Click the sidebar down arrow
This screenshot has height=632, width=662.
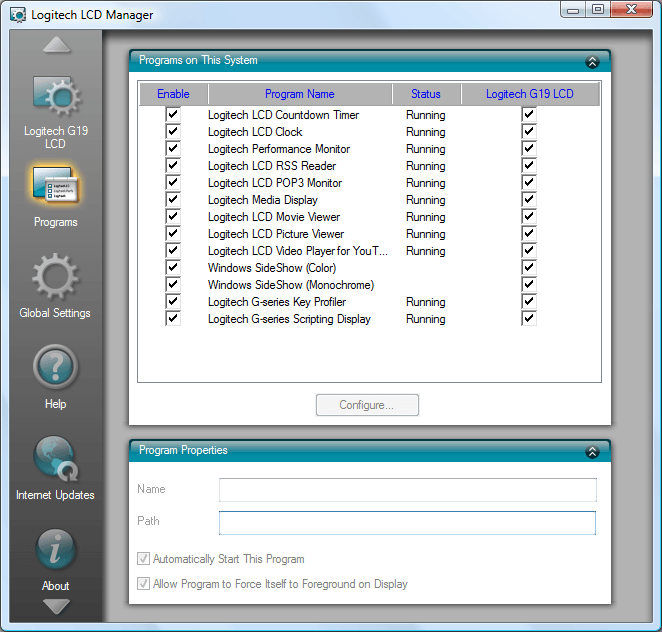point(56,607)
